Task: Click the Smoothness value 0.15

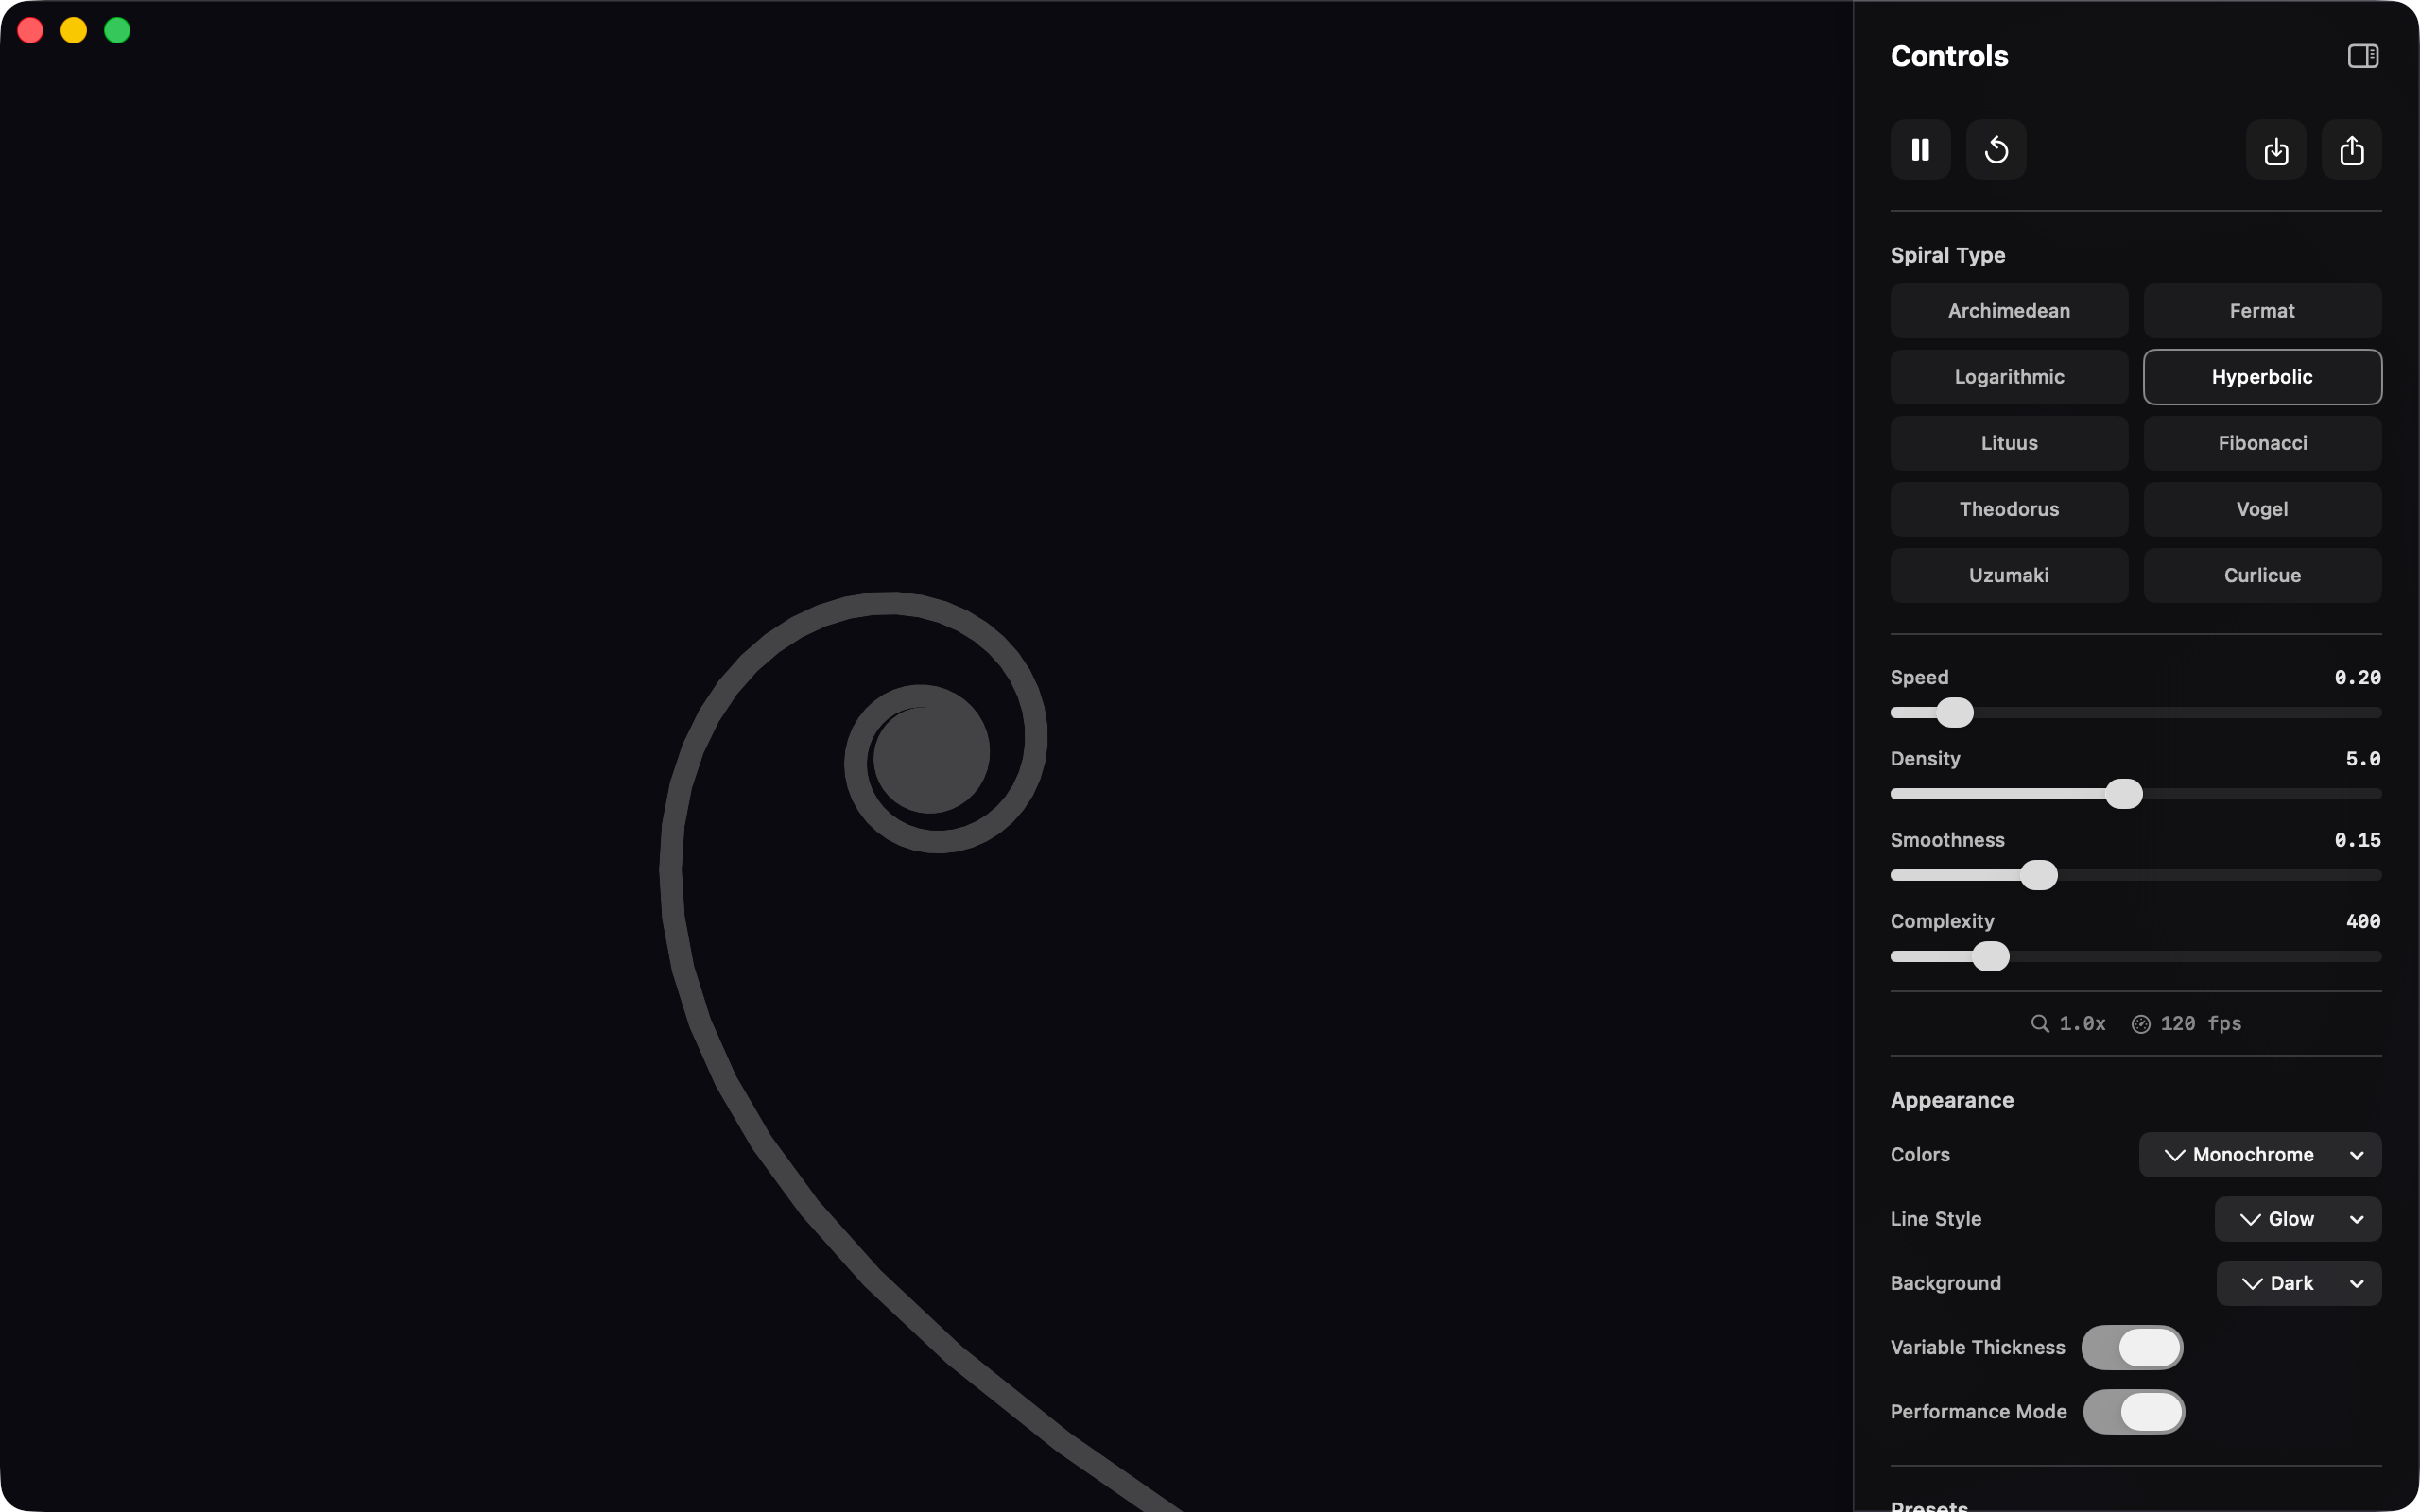Action: pyautogui.click(x=2357, y=840)
